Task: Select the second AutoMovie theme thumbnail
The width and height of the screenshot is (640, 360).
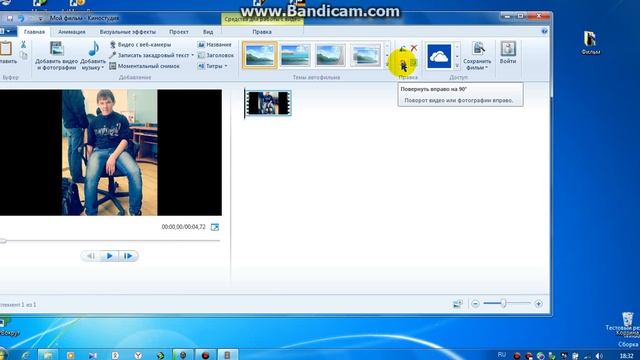Action: [295, 55]
